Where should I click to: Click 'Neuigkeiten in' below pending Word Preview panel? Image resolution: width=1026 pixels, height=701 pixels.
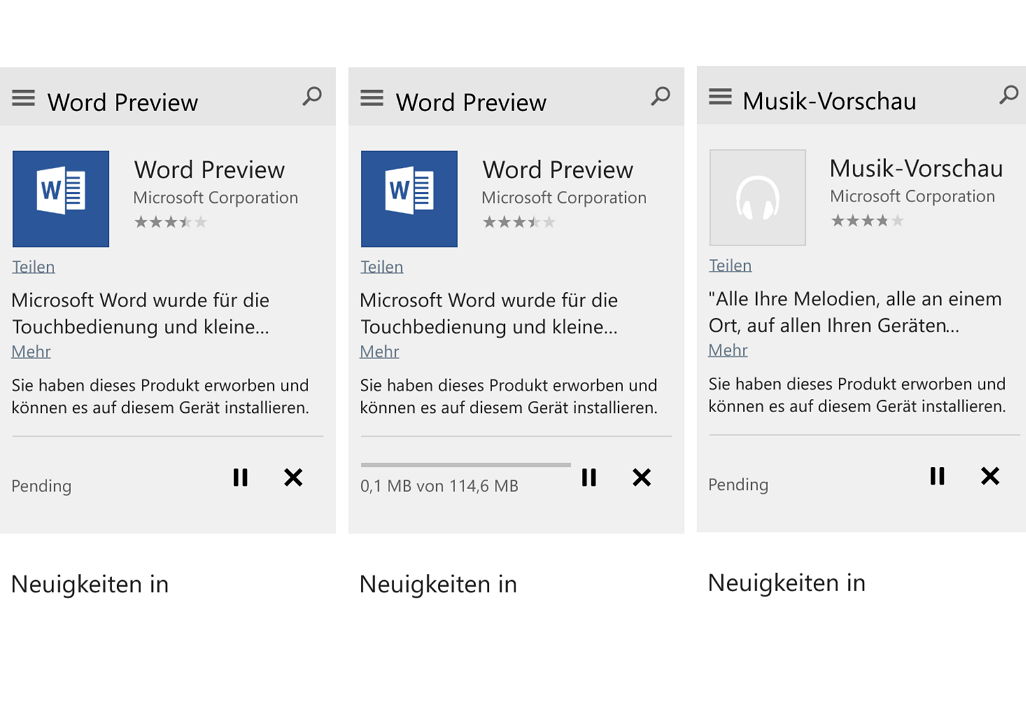pyautogui.click(x=90, y=584)
